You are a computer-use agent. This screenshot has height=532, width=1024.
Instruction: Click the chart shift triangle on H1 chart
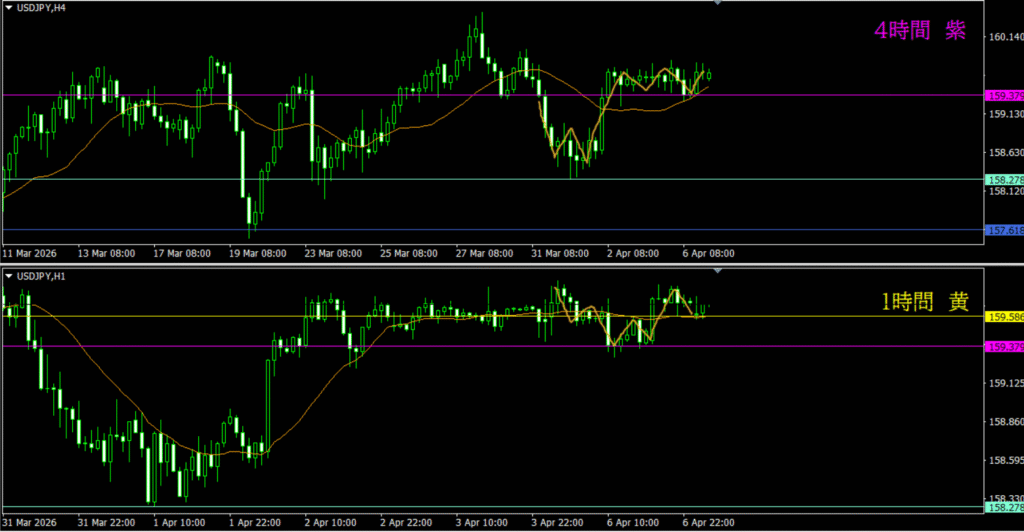click(716, 271)
